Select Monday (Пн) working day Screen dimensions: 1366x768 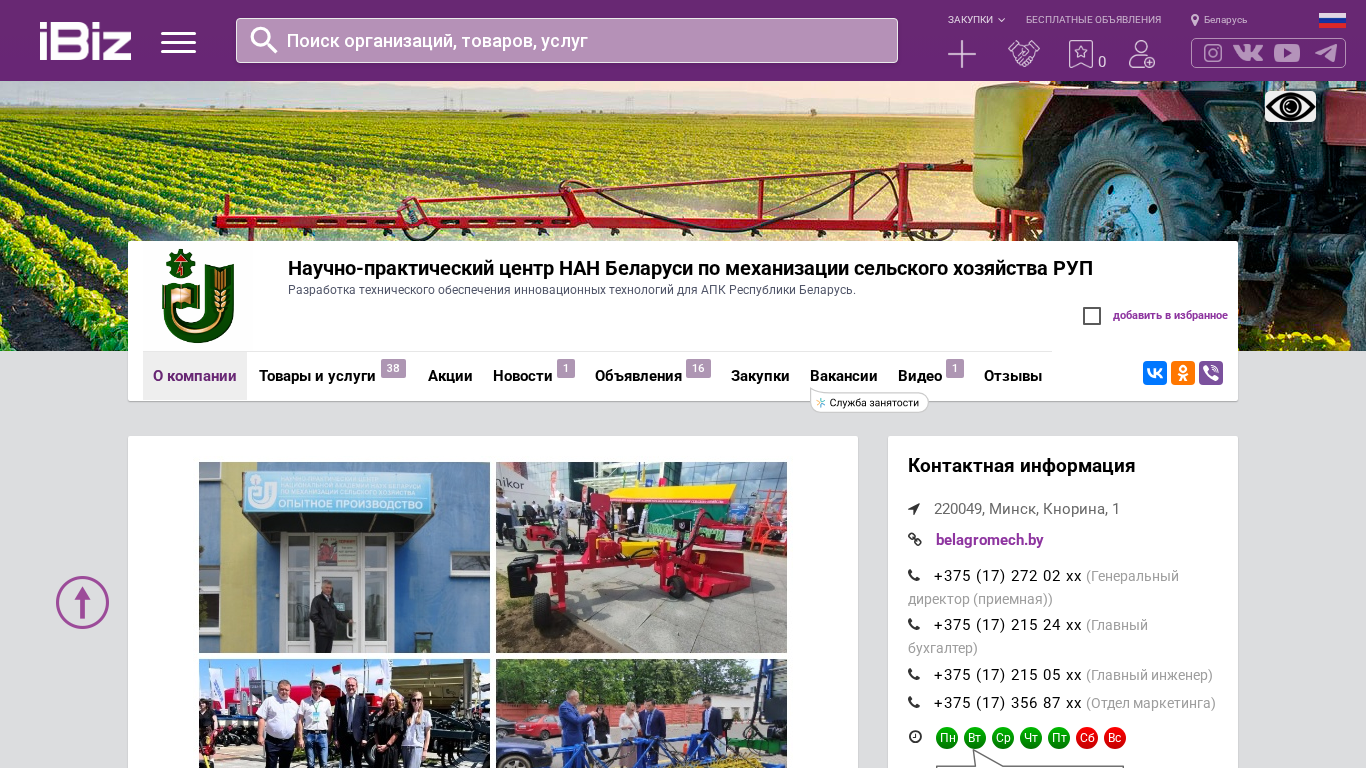947,738
